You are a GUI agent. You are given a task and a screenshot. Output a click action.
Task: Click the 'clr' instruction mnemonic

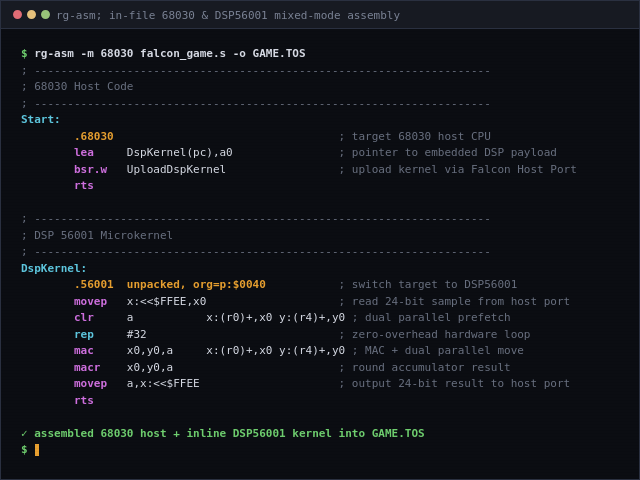[84, 318]
